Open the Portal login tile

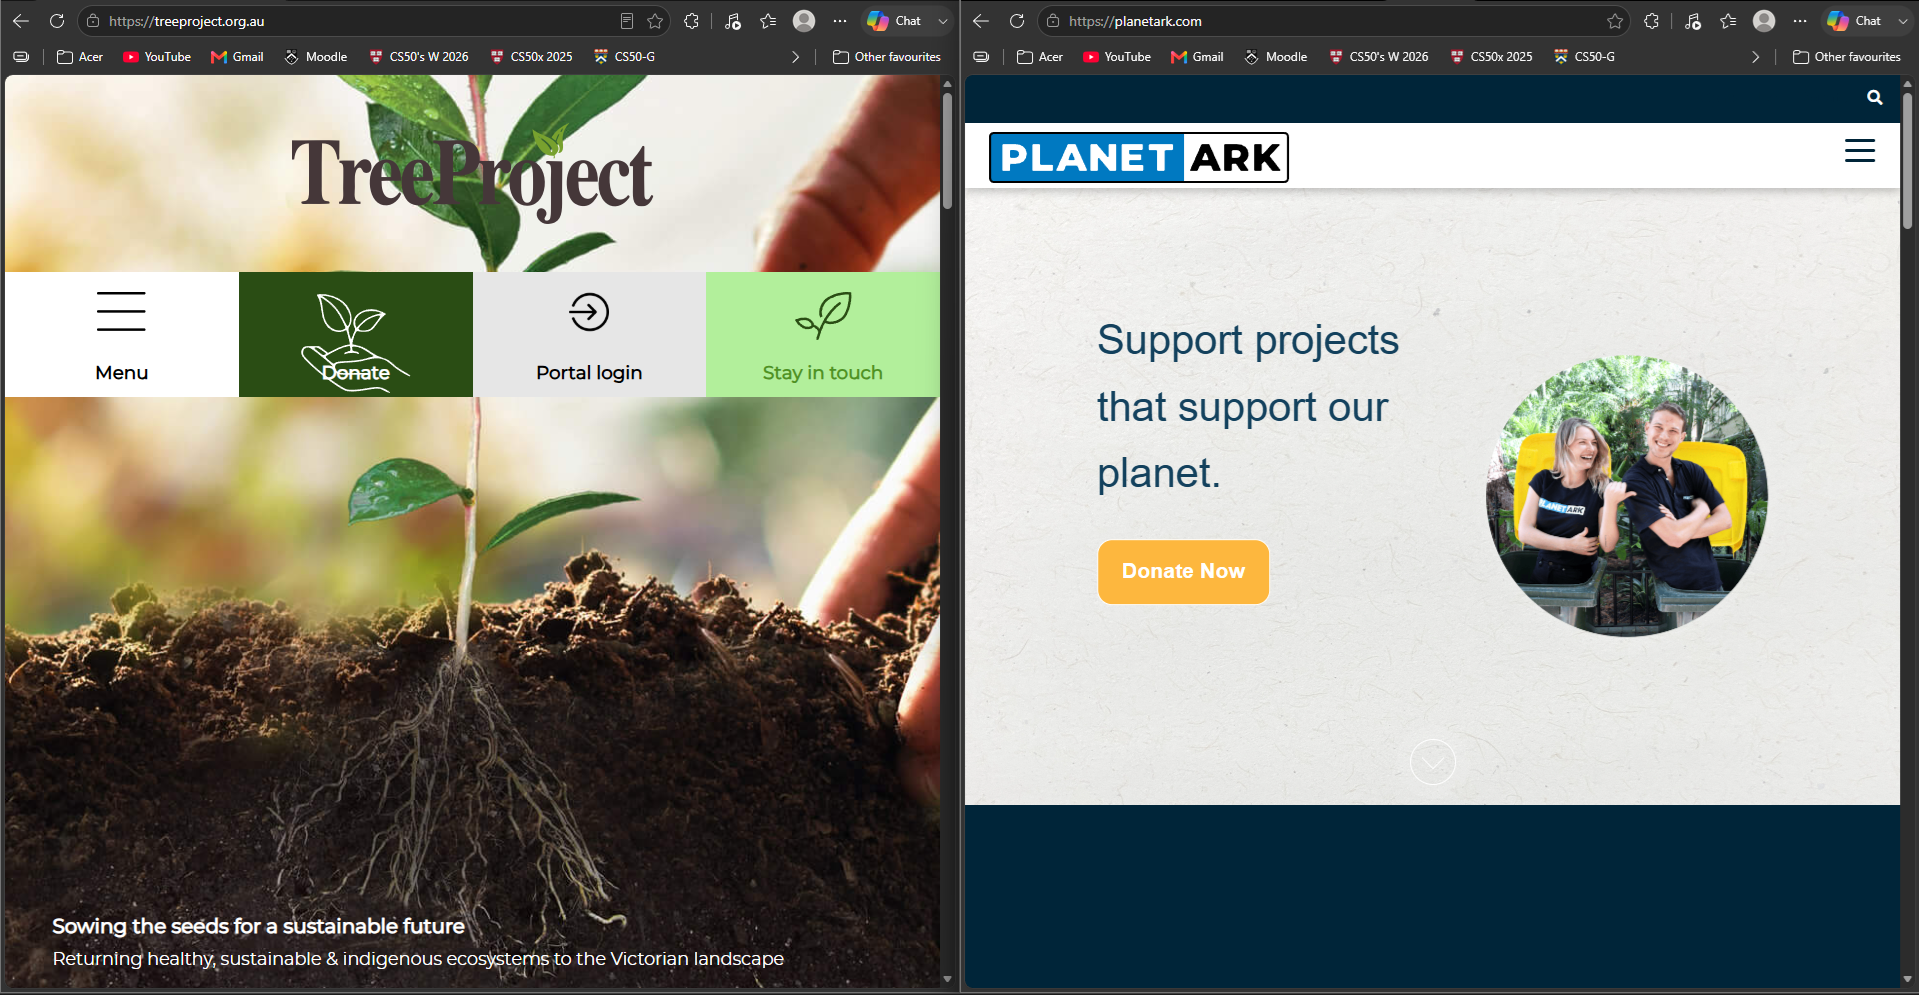pyautogui.click(x=589, y=334)
